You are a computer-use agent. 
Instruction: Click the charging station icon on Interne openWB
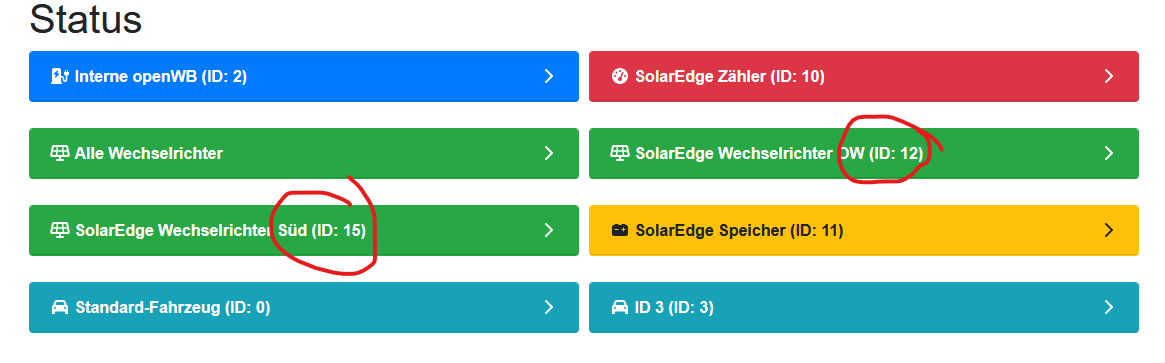pos(59,76)
